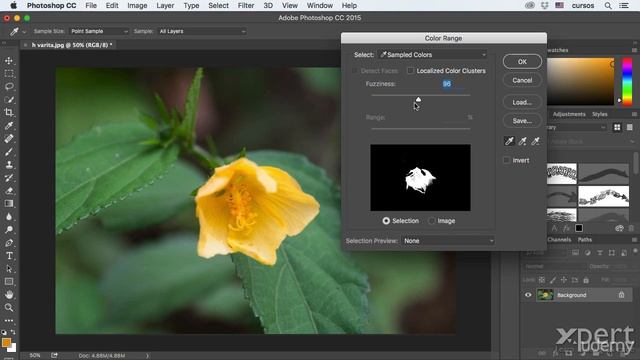Select the Eraser tool
Image resolution: width=640 pixels, height=360 pixels.
click(x=9, y=191)
